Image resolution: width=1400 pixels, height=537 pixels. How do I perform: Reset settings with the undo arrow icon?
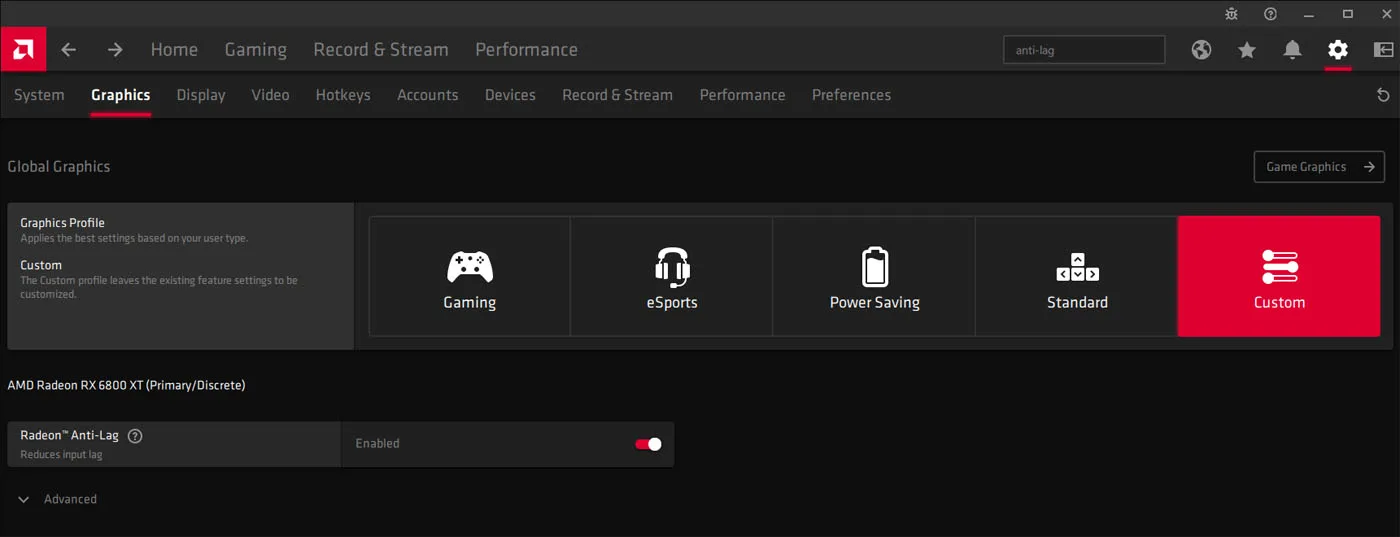click(x=1383, y=95)
